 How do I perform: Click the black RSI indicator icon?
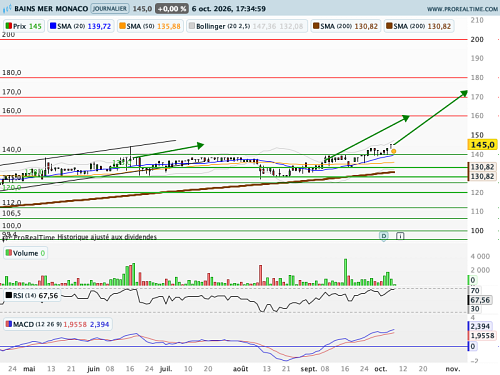pos(9,295)
